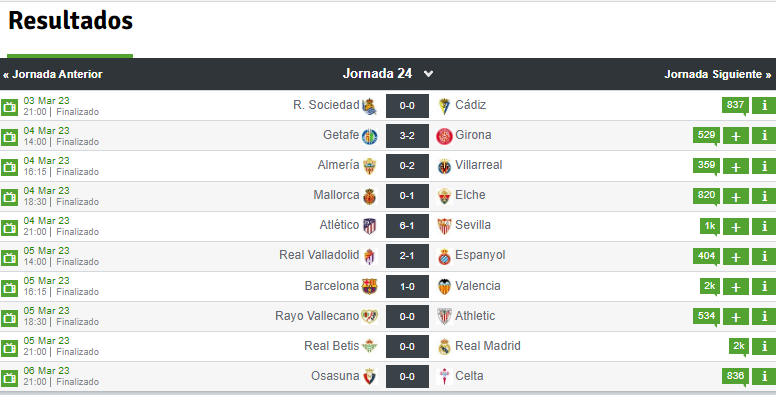Viewport: 776px width, 395px height.
Task: Expand plus button on Mallorca vs Elche
Action: pyautogui.click(x=736, y=197)
